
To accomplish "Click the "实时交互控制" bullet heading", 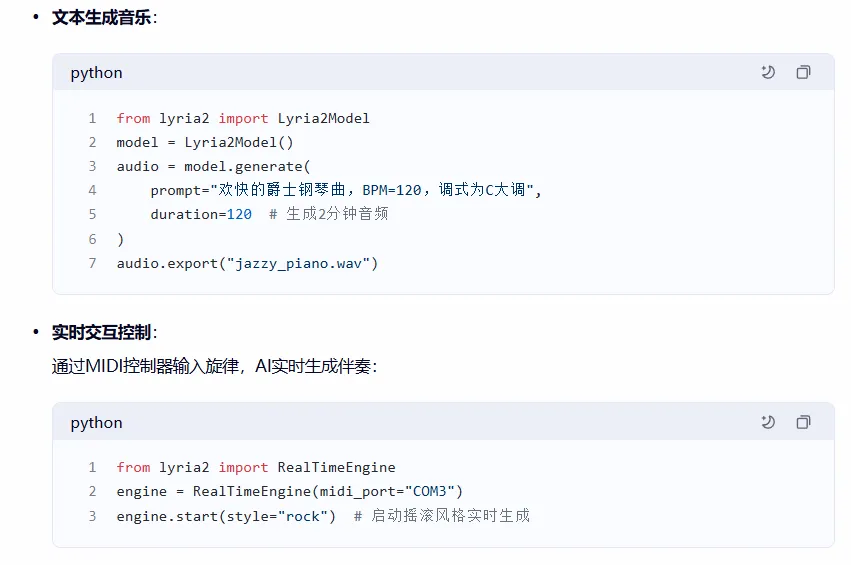I will 103,332.
